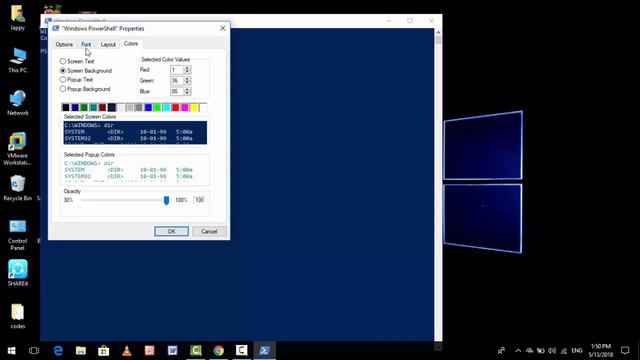The width and height of the screenshot is (640, 360).
Task: Click the PowerShell taskbar icon
Action: [264, 351]
